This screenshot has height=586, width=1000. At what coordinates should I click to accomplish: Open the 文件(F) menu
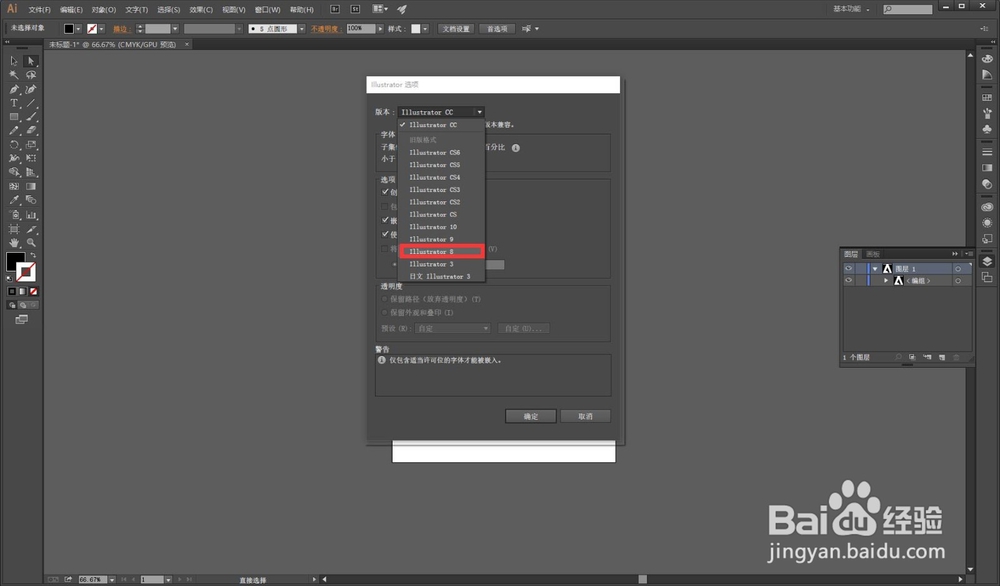[x=40, y=10]
